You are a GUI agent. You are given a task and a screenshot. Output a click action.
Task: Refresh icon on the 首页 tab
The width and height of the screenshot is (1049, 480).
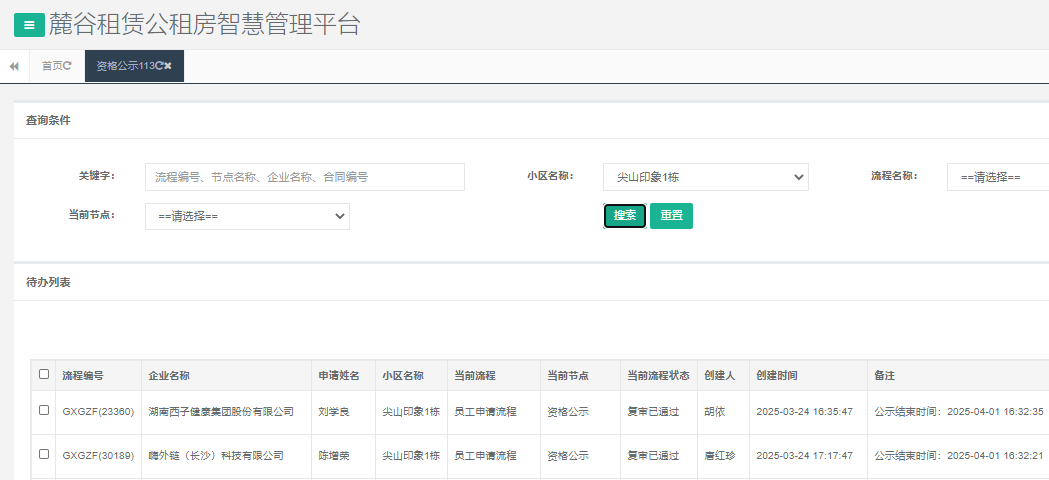click(68, 66)
